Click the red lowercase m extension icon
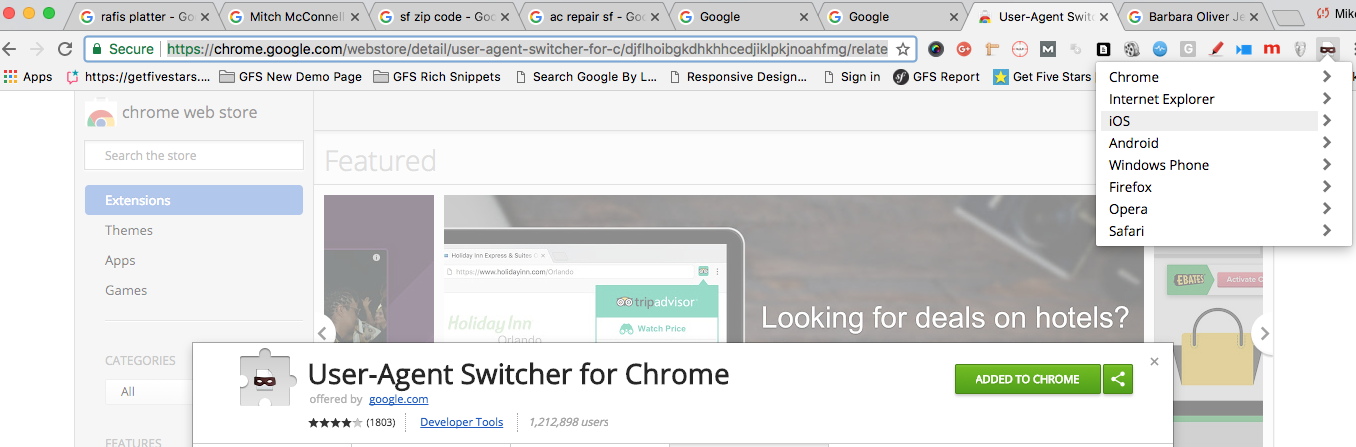 [1272, 49]
